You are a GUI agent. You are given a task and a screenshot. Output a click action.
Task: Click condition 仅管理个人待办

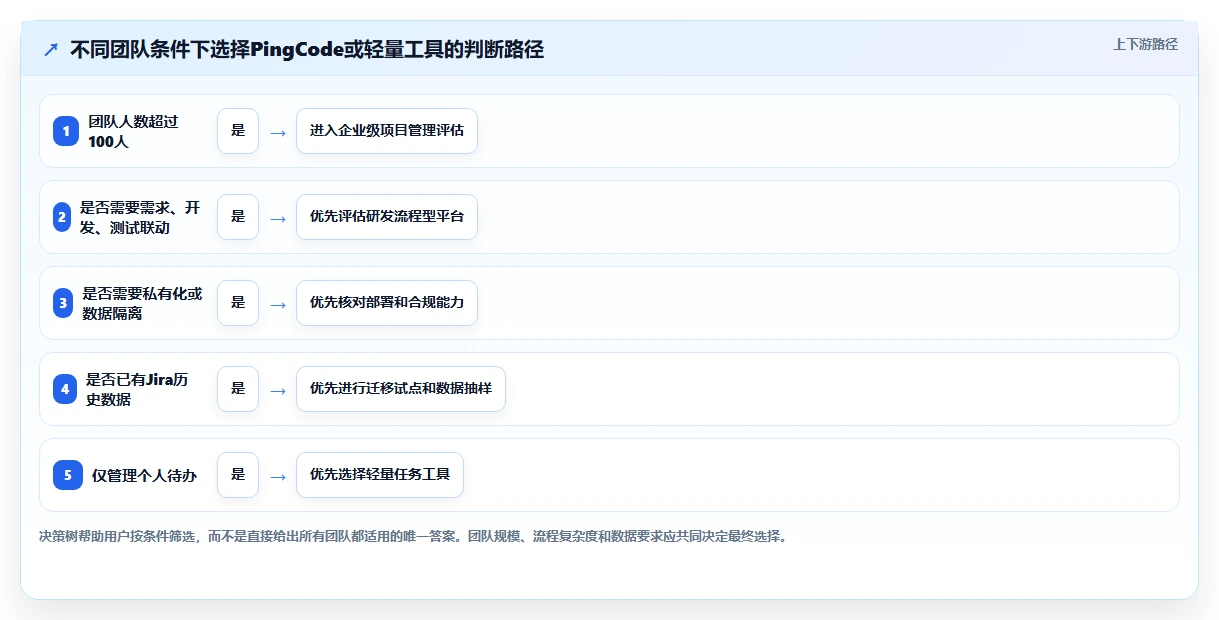[x=144, y=475]
